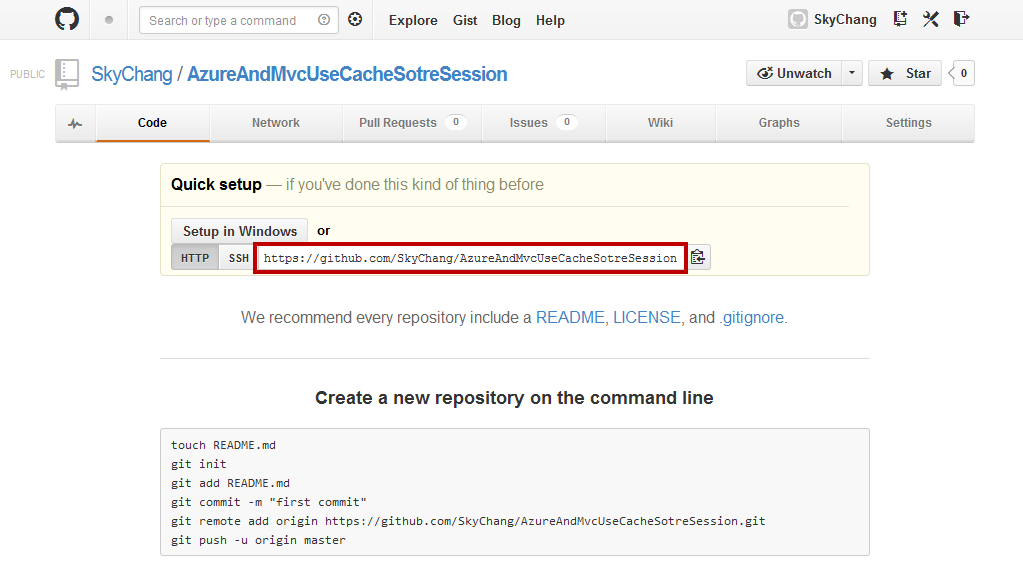Click the git commit "first commit" line
This screenshot has height=573, width=1023.
pos(269,502)
